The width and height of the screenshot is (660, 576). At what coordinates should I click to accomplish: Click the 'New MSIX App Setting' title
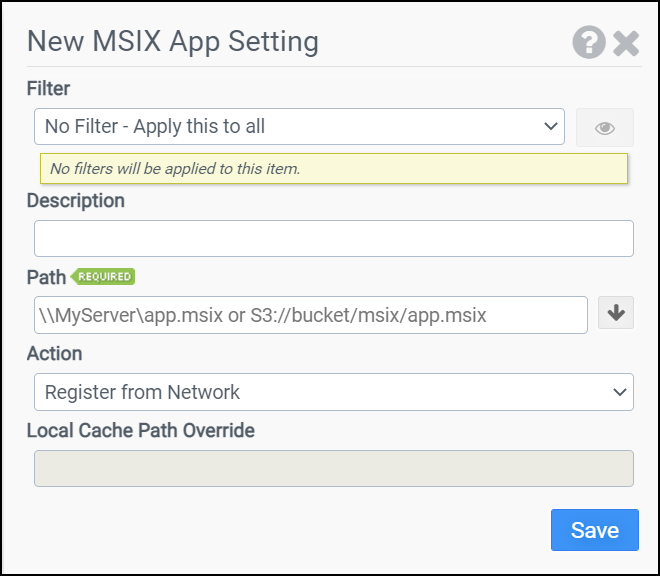[172, 42]
